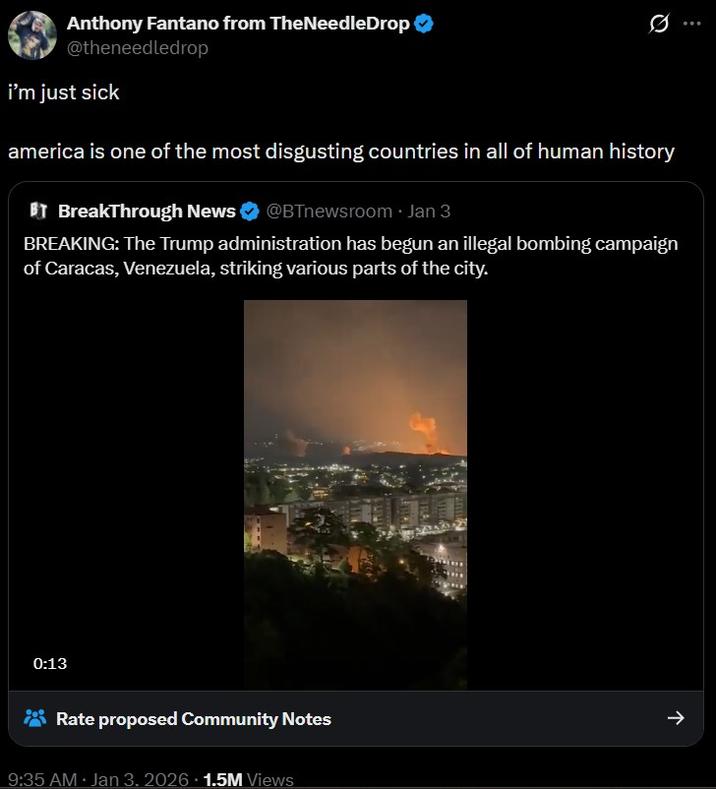Click the main post text about america
This screenshot has width=716, height=789.
341,152
